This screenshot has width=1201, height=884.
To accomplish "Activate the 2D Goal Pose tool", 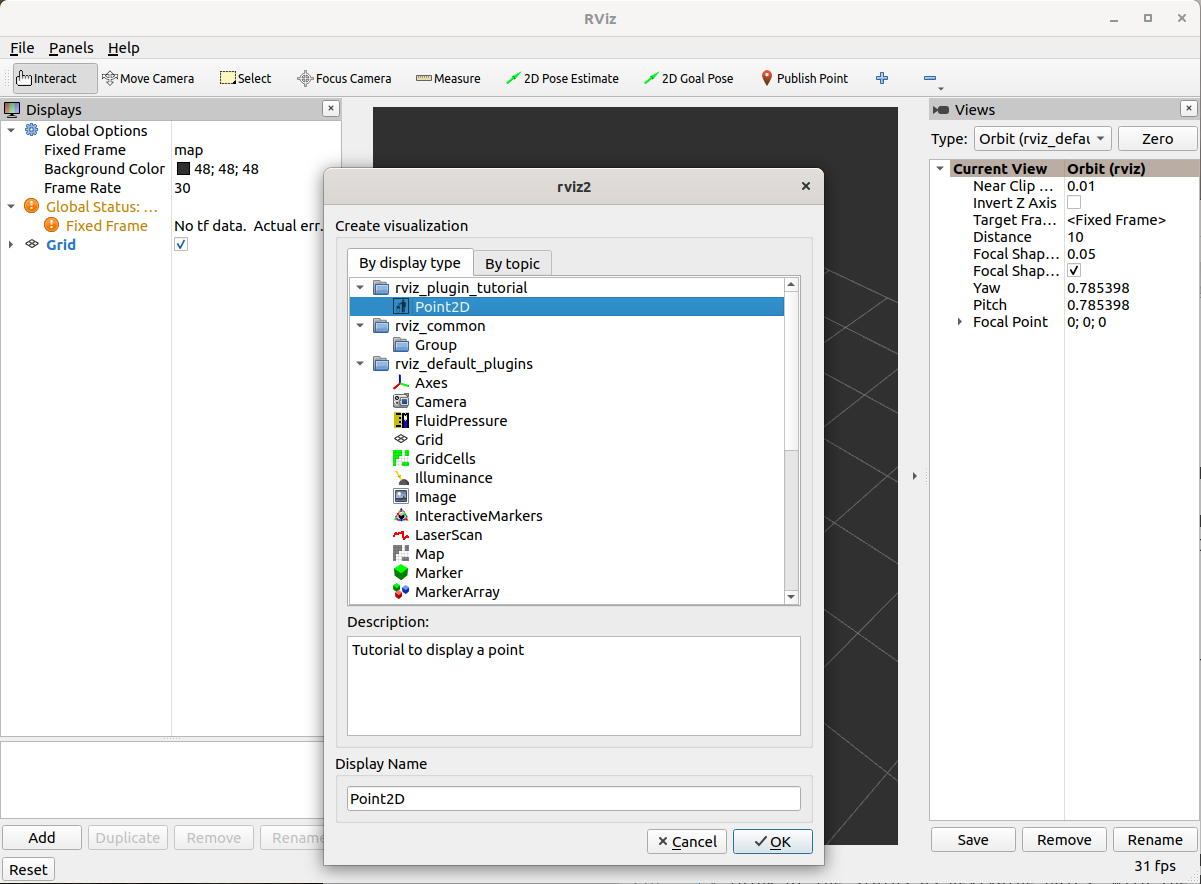I will tap(688, 78).
